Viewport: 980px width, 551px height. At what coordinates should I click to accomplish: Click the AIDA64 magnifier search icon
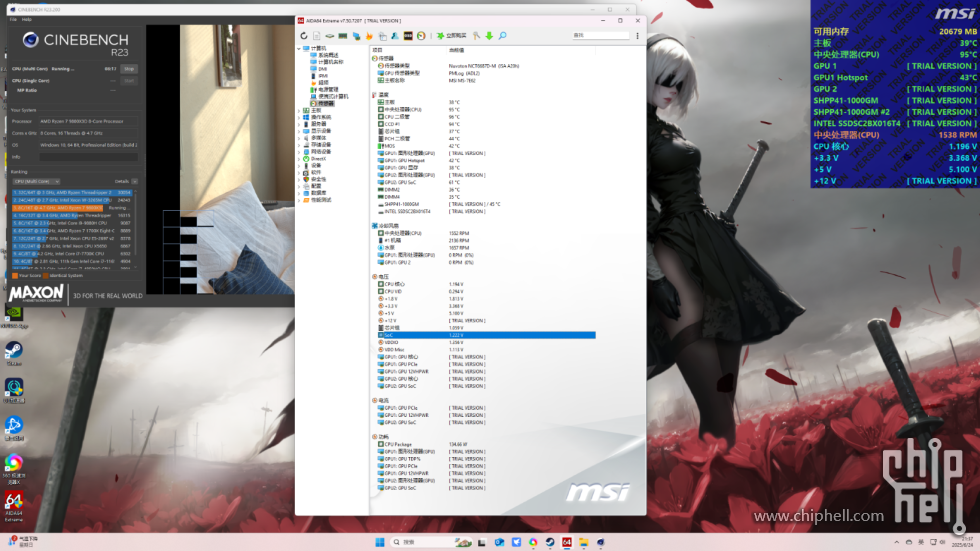(x=502, y=36)
